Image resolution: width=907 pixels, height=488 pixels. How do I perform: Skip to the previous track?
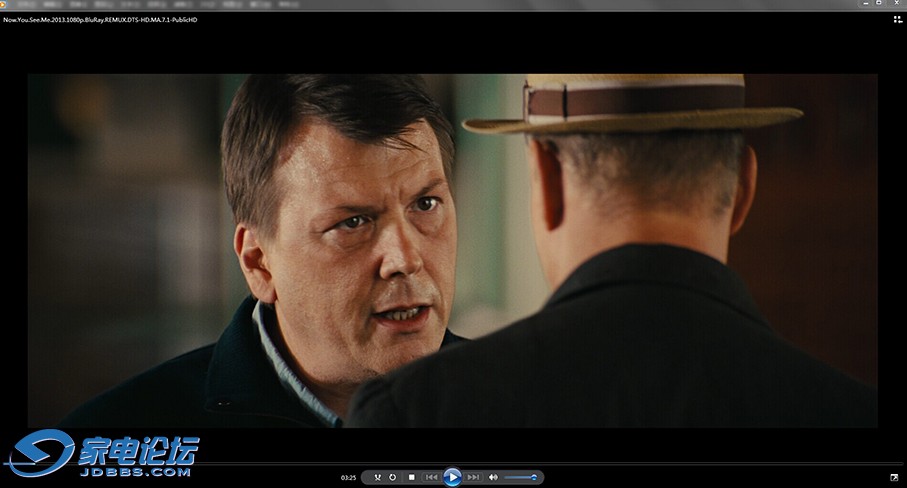pyautogui.click(x=431, y=478)
